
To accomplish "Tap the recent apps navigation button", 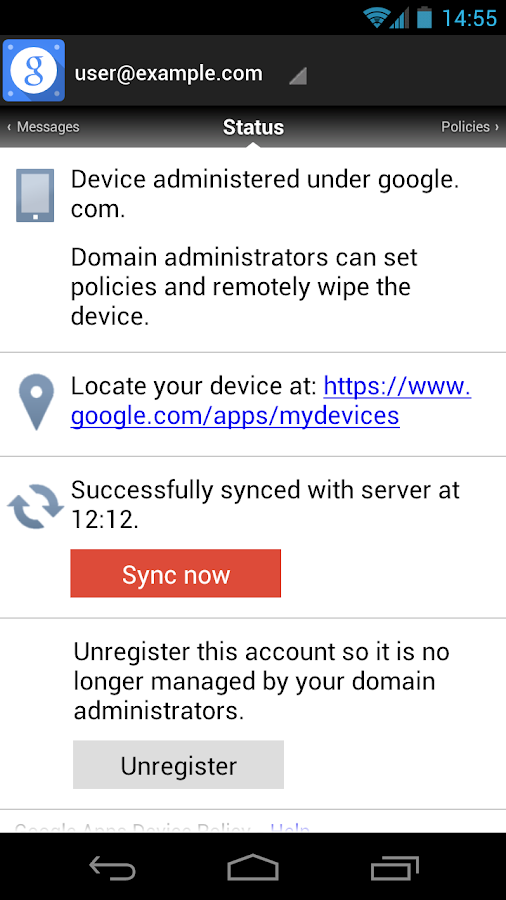I will pos(394,867).
